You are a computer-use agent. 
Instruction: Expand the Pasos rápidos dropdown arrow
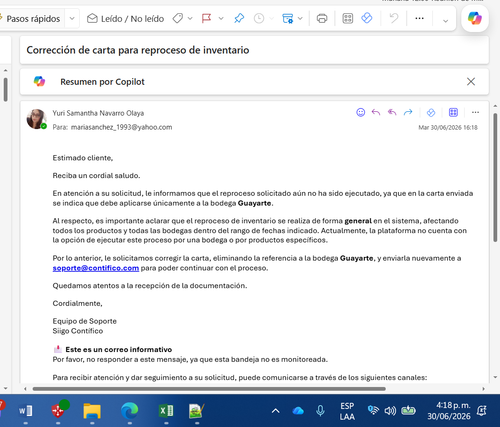[x=72, y=19]
